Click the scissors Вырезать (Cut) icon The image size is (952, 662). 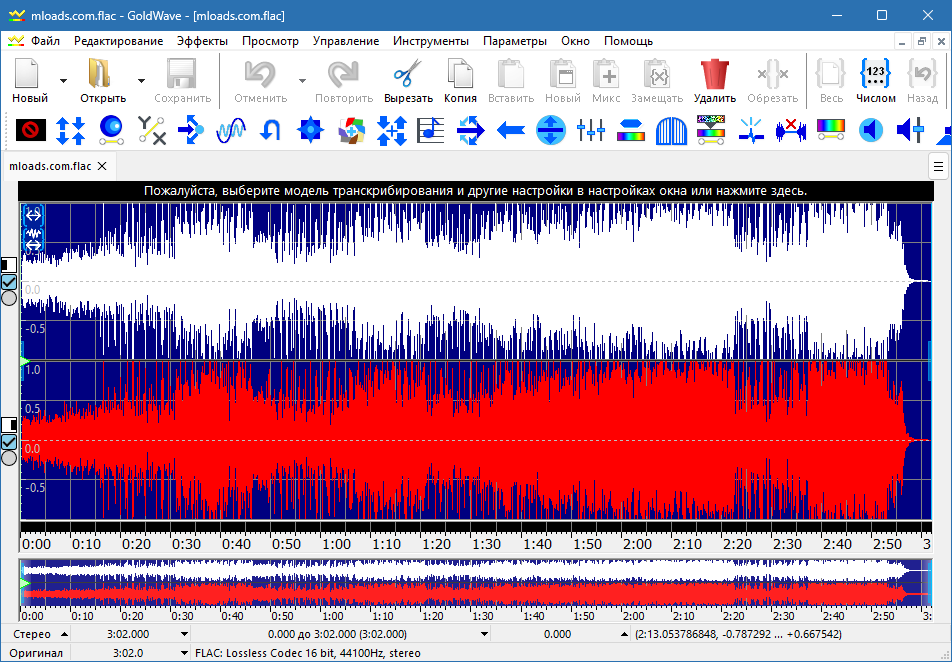click(x=407, y=73)
